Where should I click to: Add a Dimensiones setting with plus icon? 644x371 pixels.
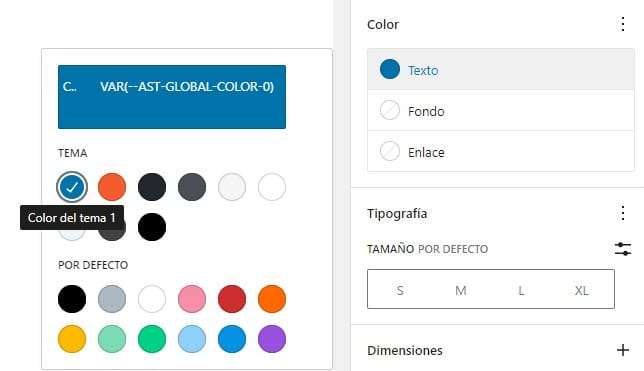click(623, 350)
